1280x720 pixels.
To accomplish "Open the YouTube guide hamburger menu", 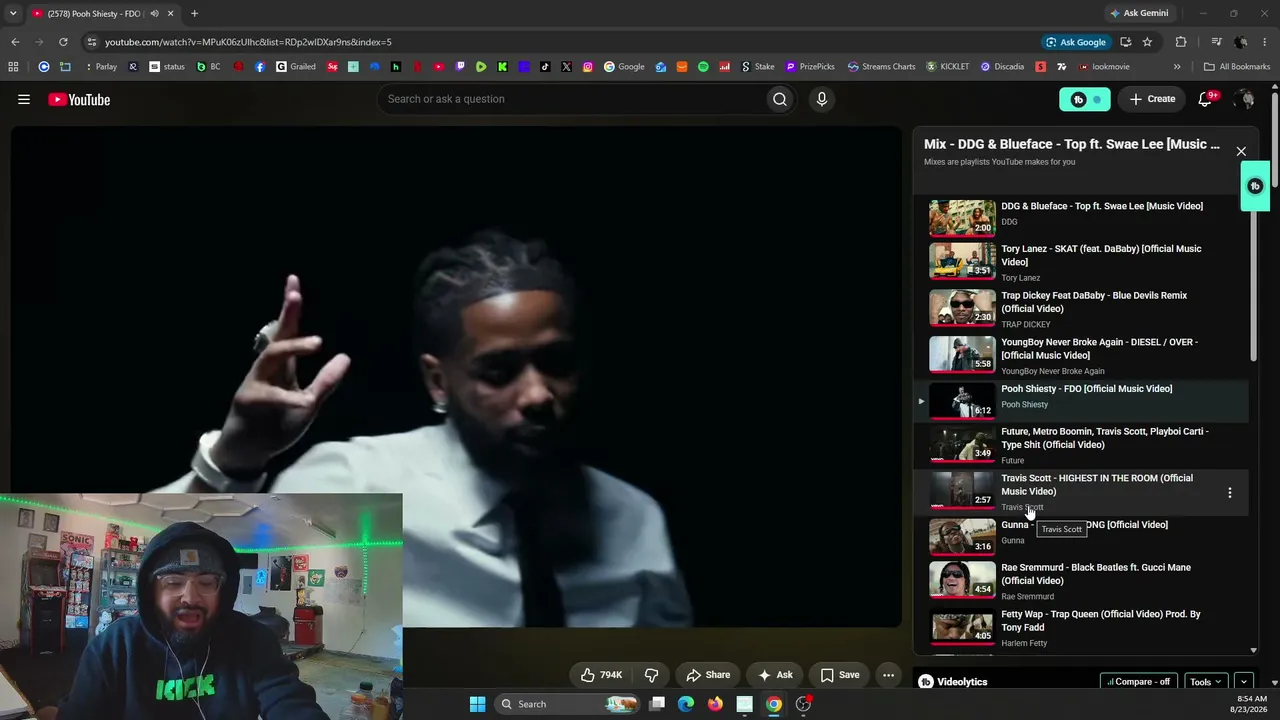I will pos(24,99).
